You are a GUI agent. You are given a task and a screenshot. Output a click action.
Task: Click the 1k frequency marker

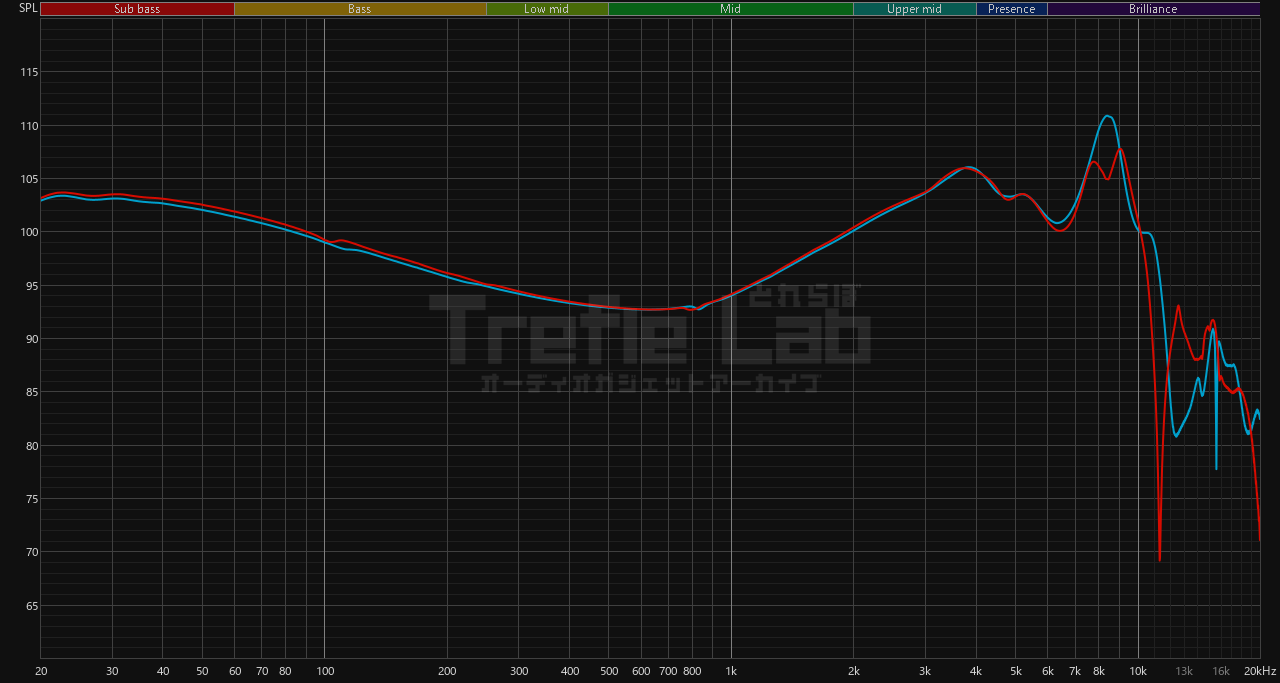pyautogui.click(x=731, y=671)
